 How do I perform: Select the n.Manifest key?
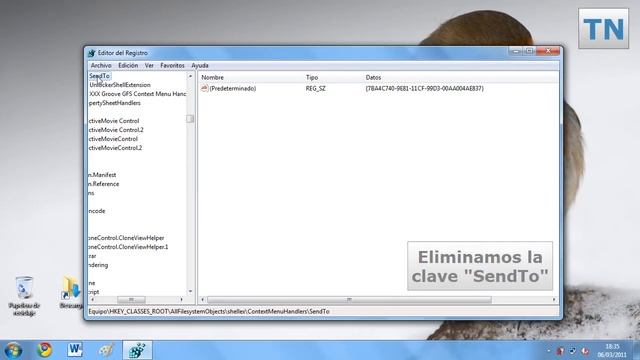pos(102,175)
